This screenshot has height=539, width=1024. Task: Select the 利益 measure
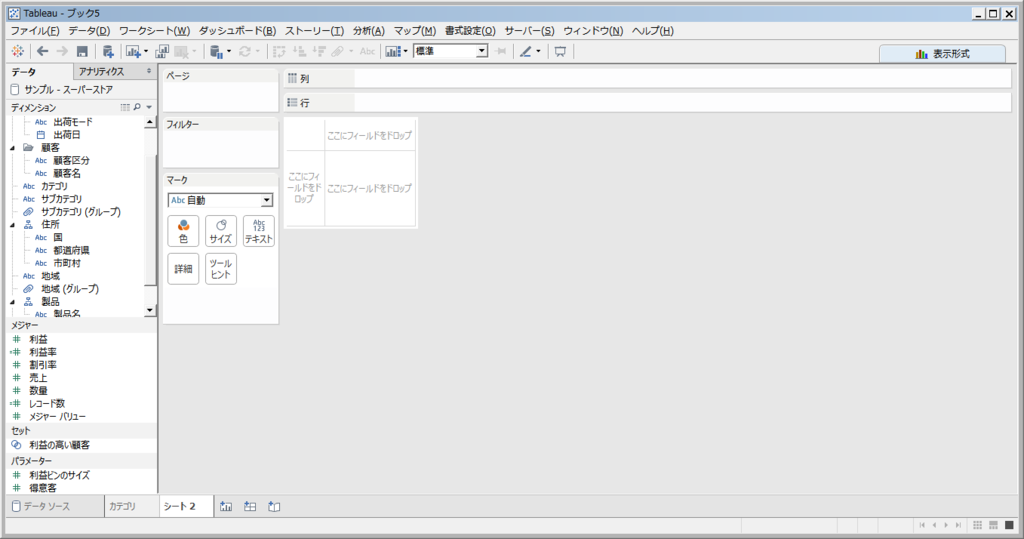[x=38, y=339]
